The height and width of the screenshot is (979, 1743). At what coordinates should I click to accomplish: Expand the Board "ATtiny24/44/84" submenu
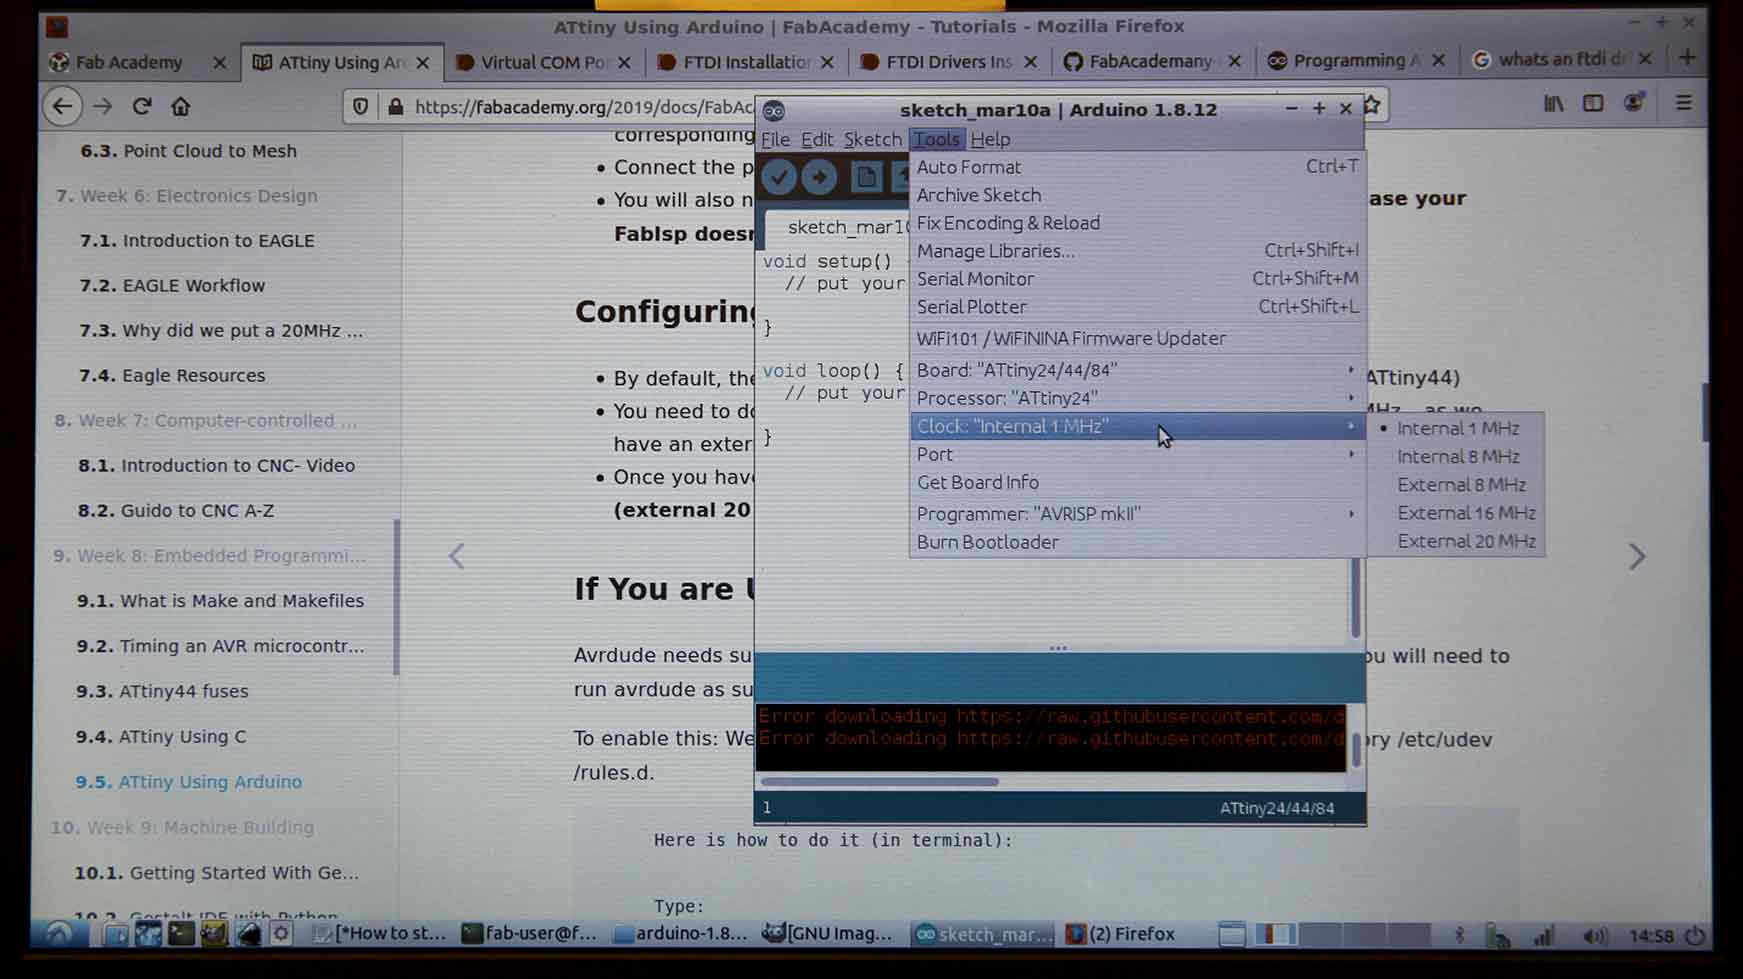pos(1137,370)
